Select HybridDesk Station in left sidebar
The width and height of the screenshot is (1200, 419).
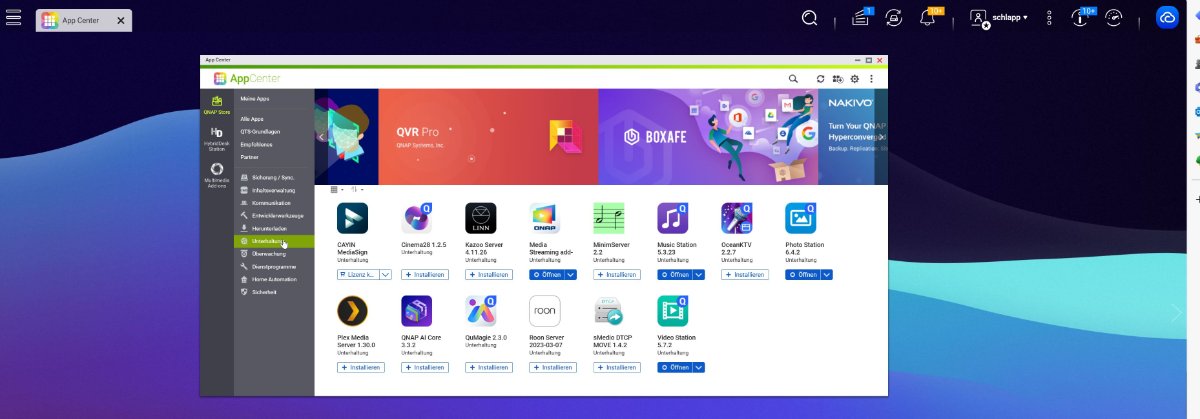(x=216, y=137)
